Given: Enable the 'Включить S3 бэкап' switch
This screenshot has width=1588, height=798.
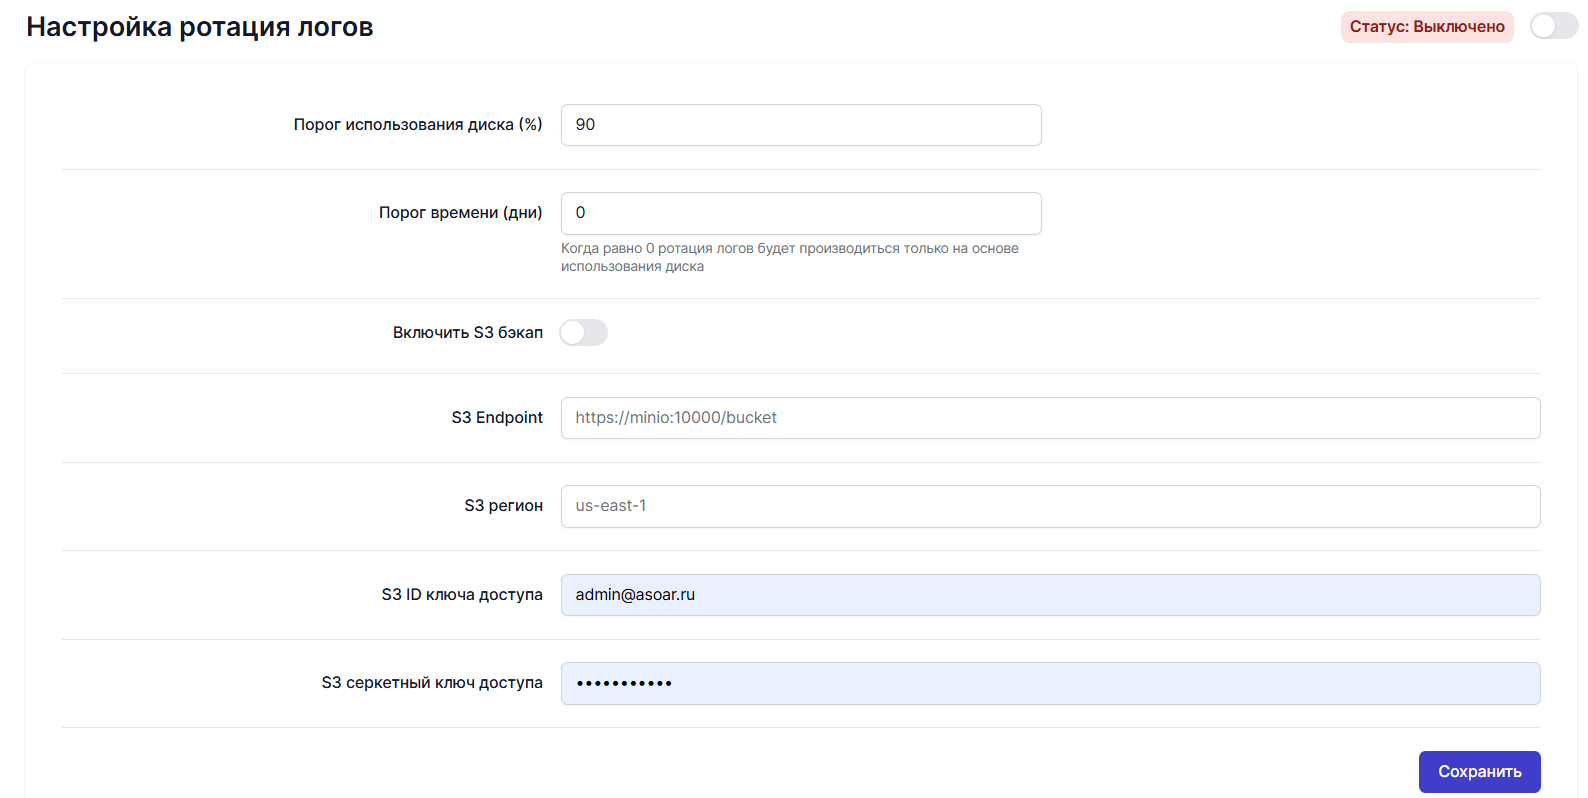Looking at the screenshot, I should (x=583, y=333).
